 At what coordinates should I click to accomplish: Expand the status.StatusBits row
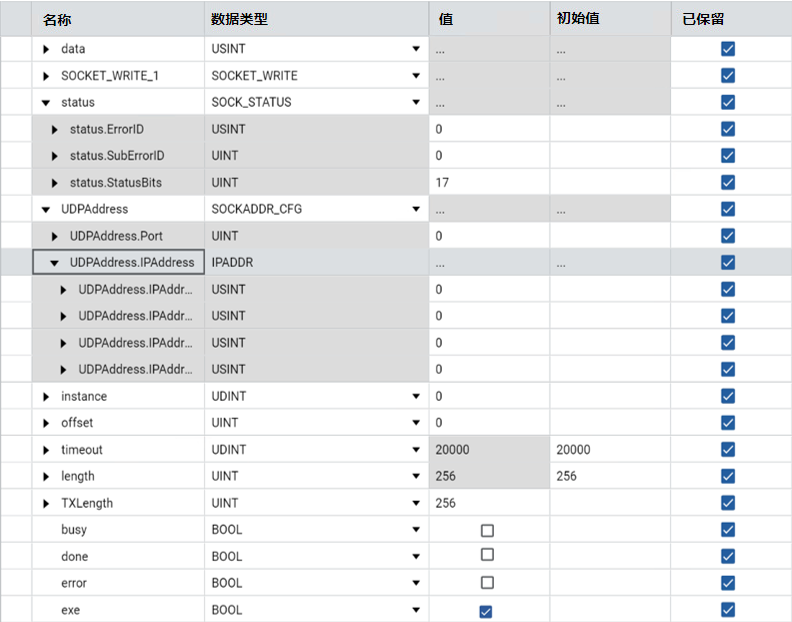55,183
